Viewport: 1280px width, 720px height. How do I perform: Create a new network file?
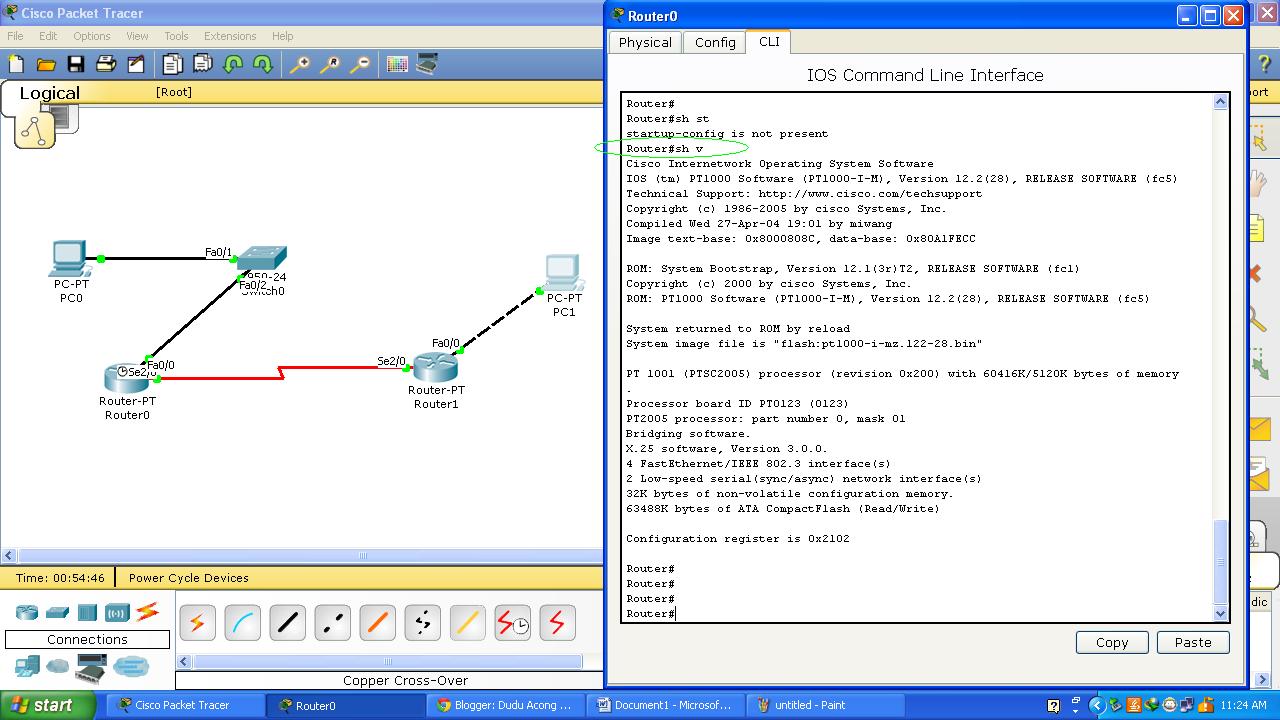[x=16, y=64]
